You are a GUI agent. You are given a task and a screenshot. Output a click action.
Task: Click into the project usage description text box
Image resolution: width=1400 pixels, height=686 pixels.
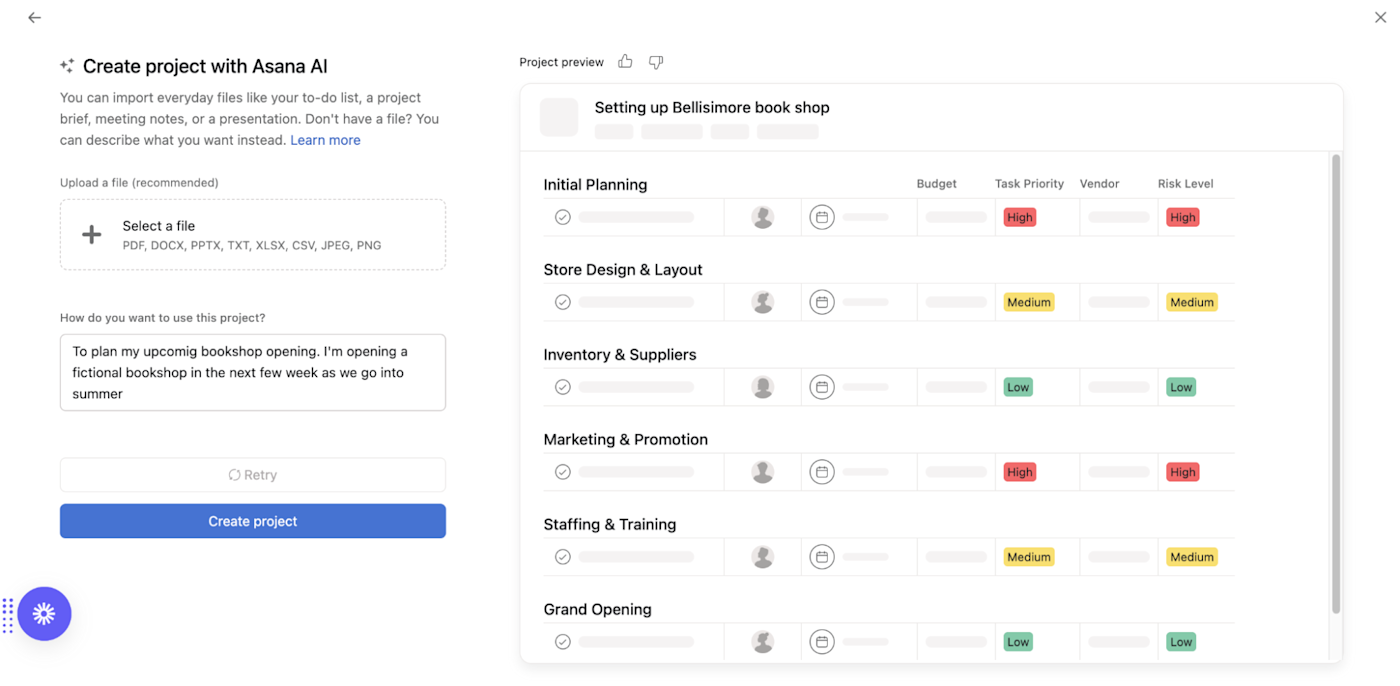pyautogui.click(x=253, y=373)
